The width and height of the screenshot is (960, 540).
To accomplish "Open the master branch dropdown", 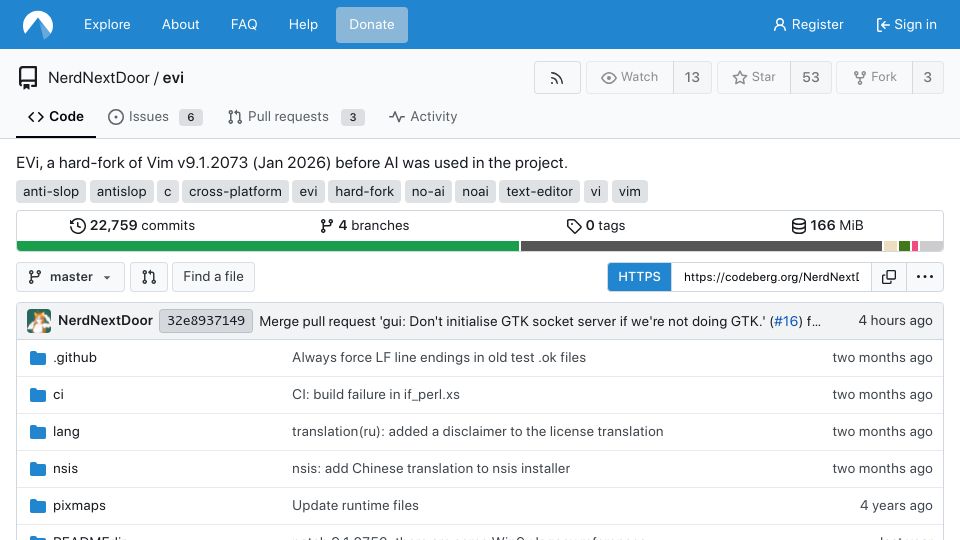I will (70, 277).
